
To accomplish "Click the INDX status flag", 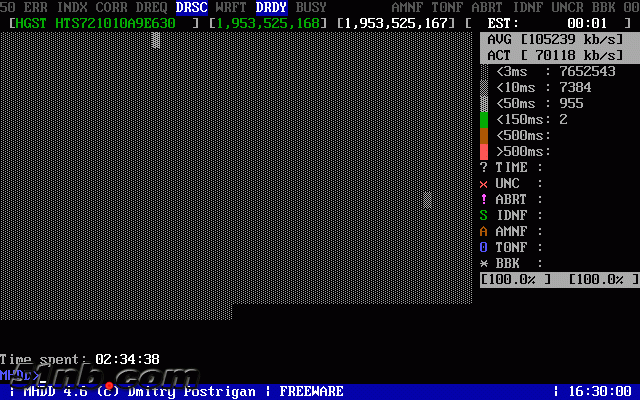I will [71, 7].
